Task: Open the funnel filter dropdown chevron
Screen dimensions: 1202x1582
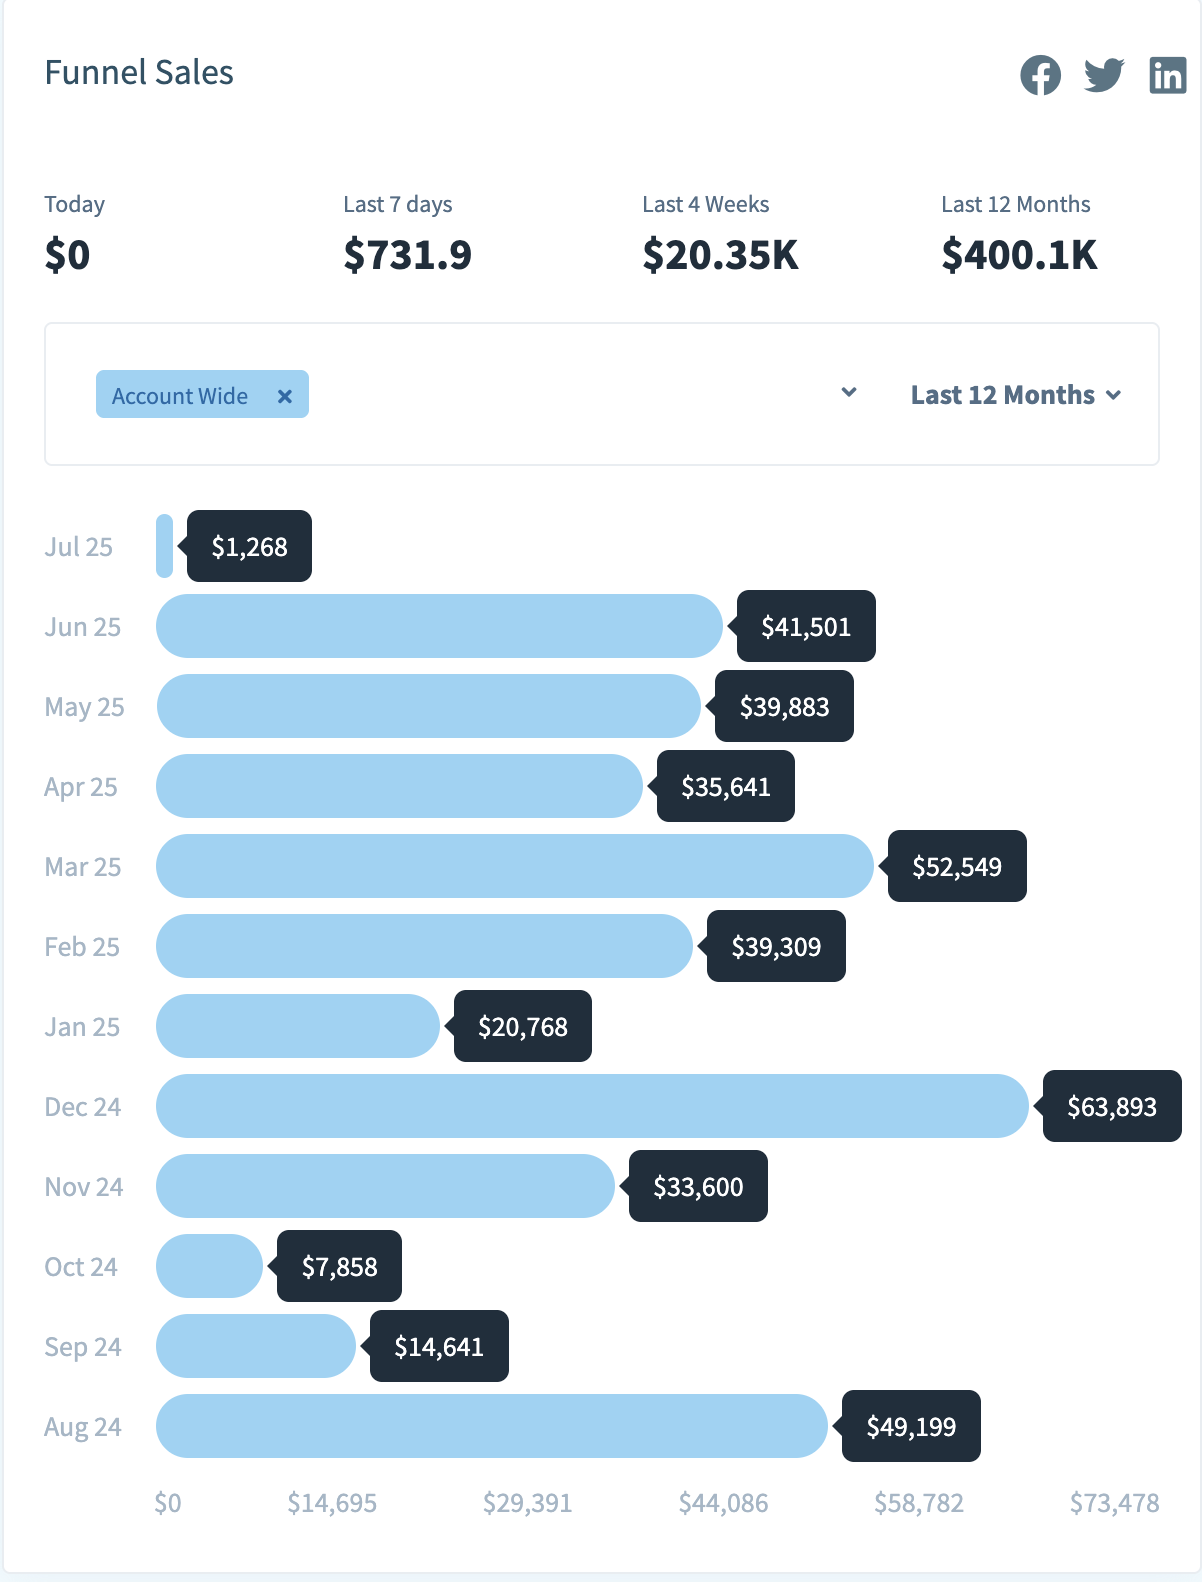Action: click(849, 392)
